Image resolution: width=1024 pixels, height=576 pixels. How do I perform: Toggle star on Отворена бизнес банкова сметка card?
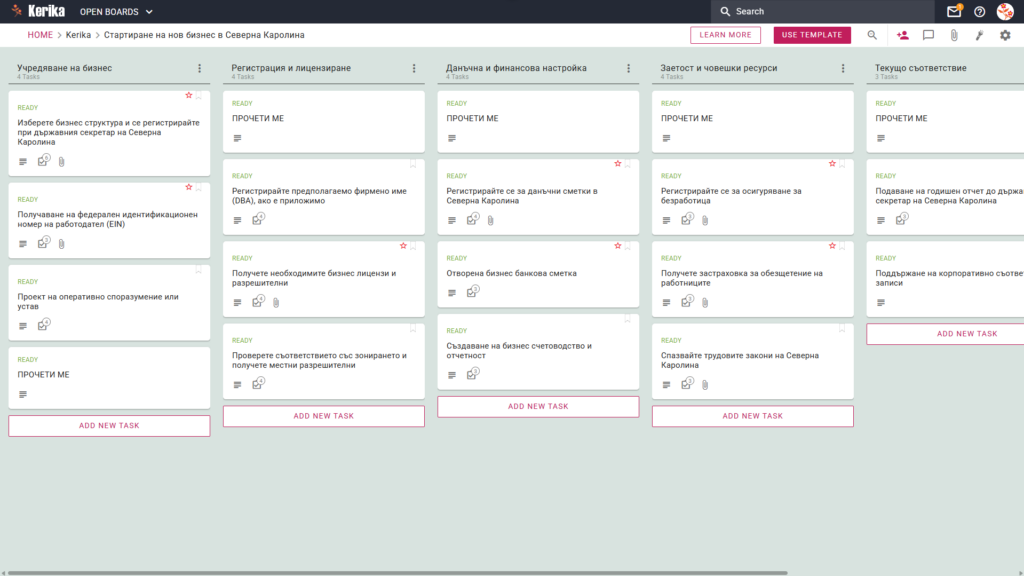618,246
